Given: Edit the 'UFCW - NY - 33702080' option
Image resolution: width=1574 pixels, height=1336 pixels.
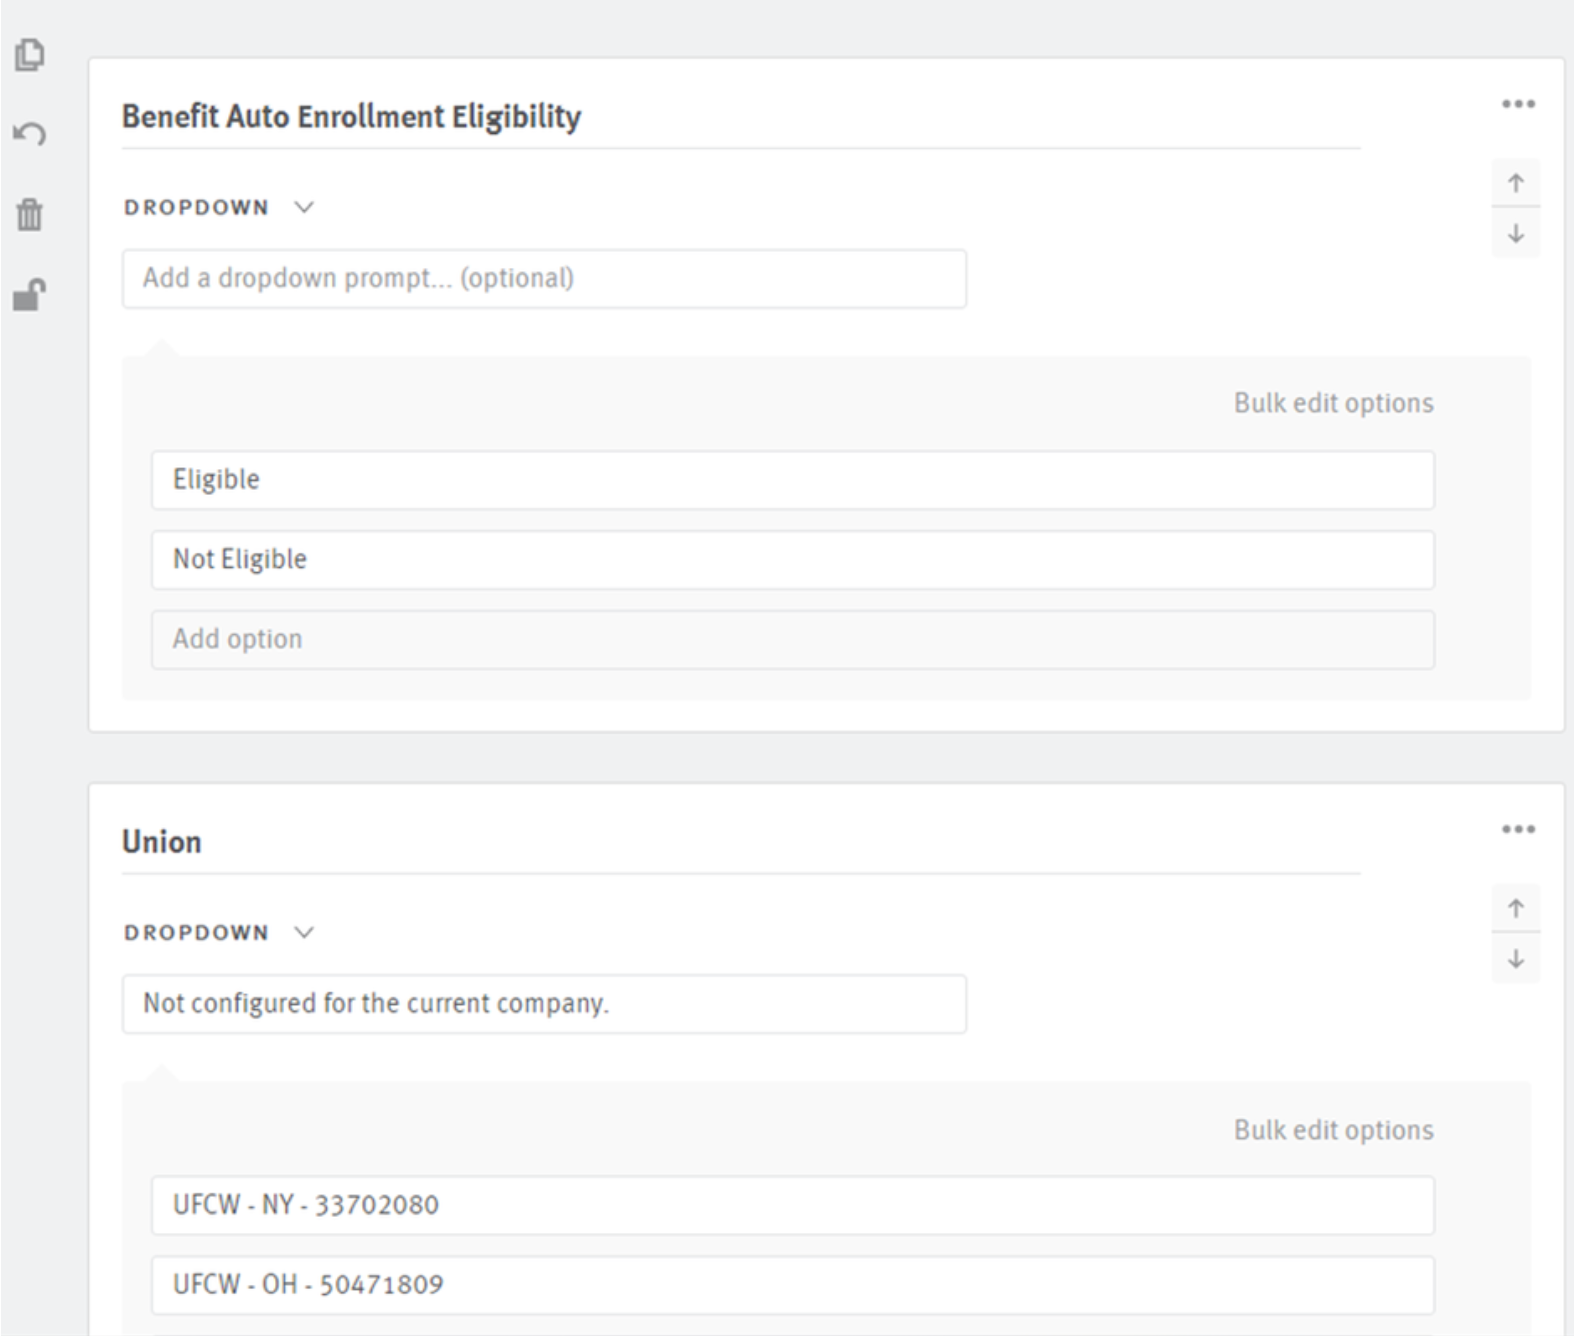Looking at the screenshot, I should [x=792, y=1205].
